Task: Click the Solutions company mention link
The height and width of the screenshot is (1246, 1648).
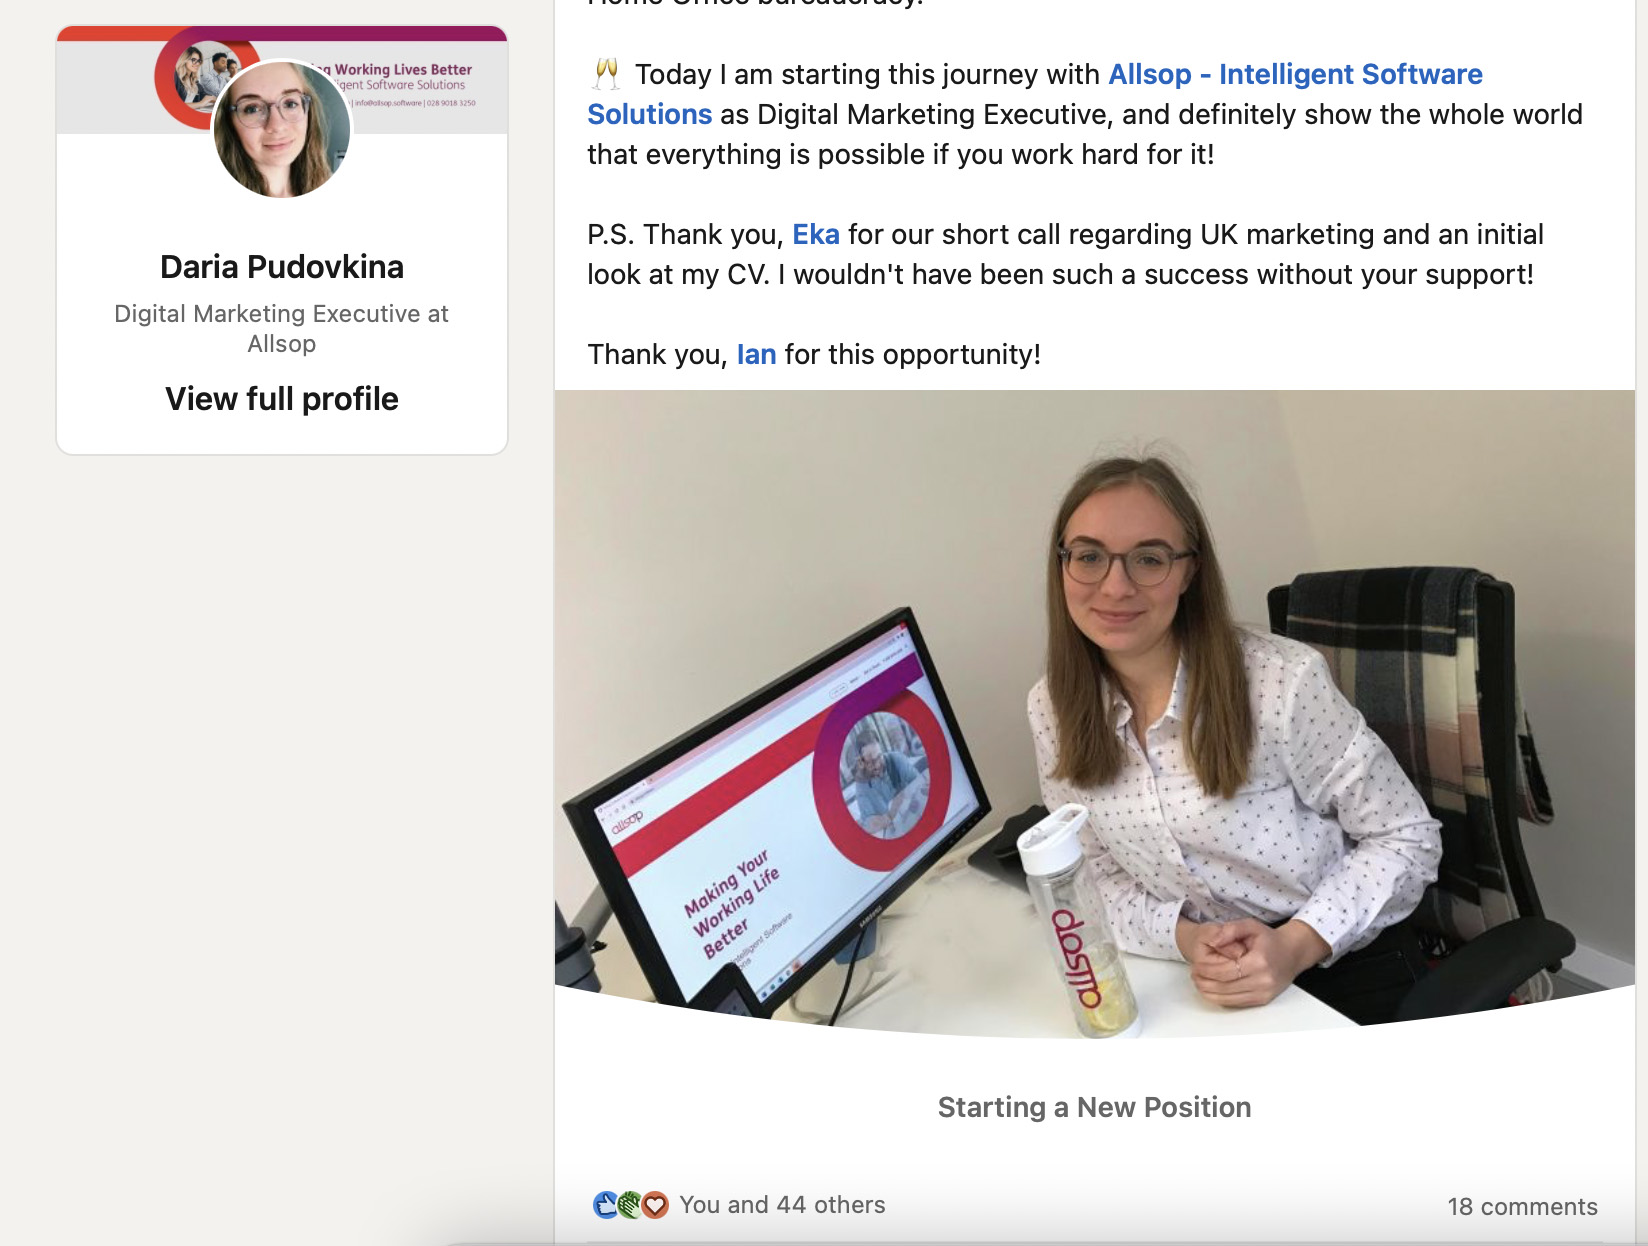Action: pos(649,114)
